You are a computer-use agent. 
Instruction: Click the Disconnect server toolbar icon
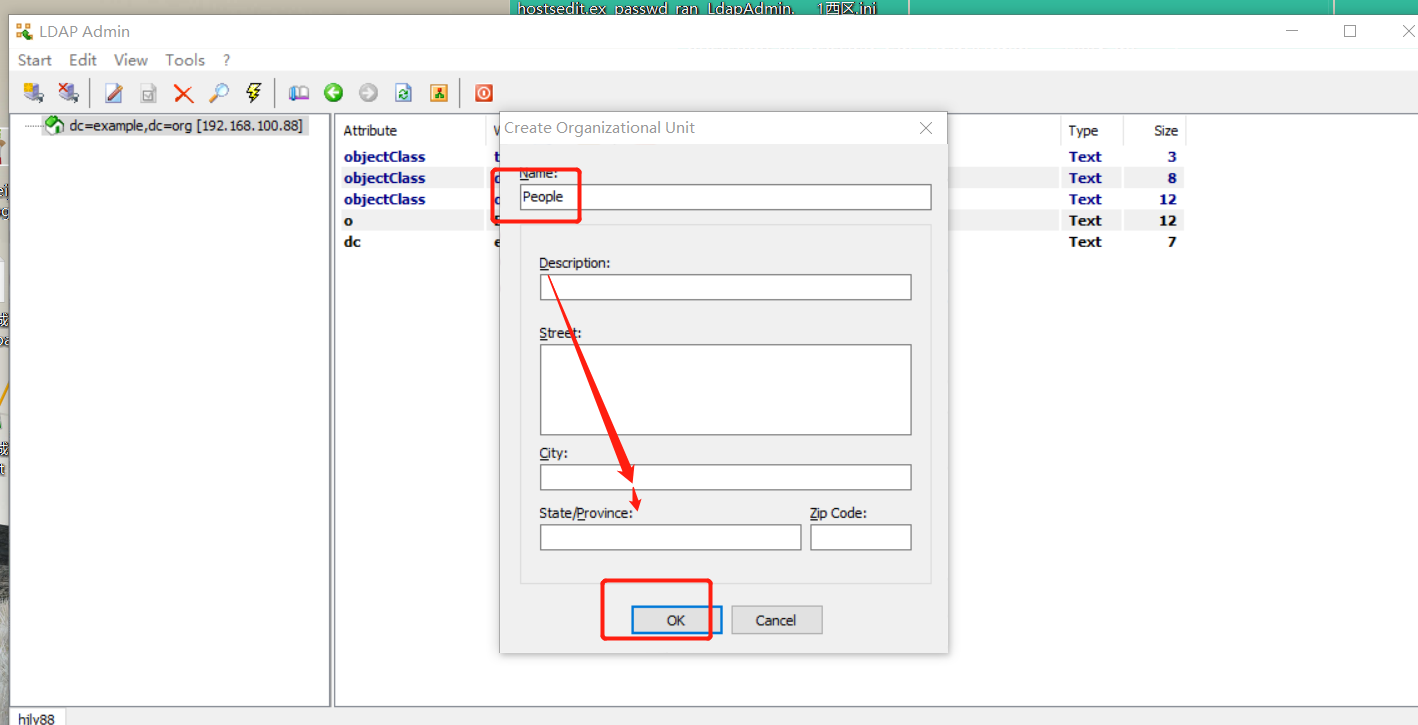point(68,93)
